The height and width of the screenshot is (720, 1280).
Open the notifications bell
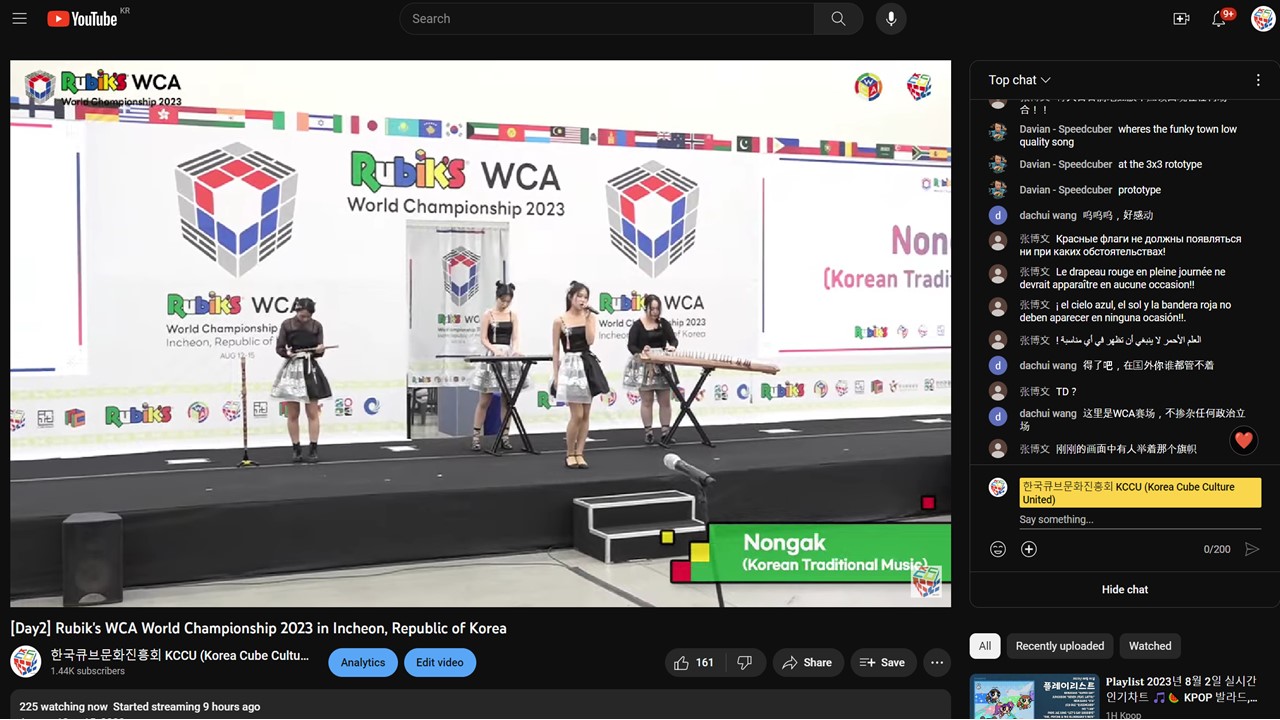[x=1220, y=19]
